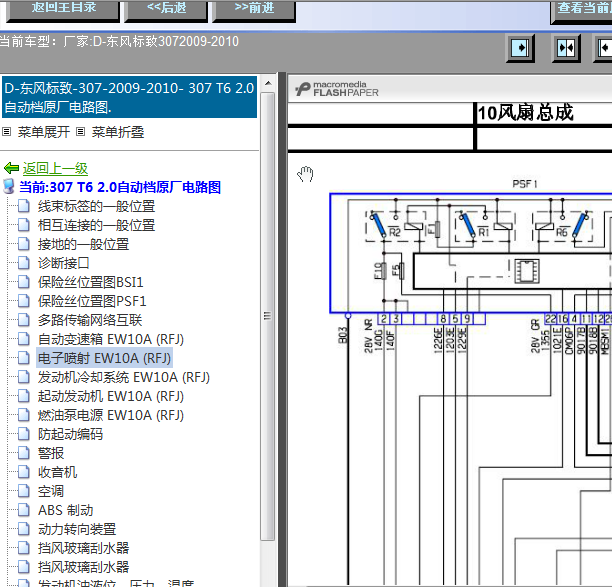Screen dimensions: 612x587
Task: Click the PSF1 label above diagram
Action: (525, 184)
